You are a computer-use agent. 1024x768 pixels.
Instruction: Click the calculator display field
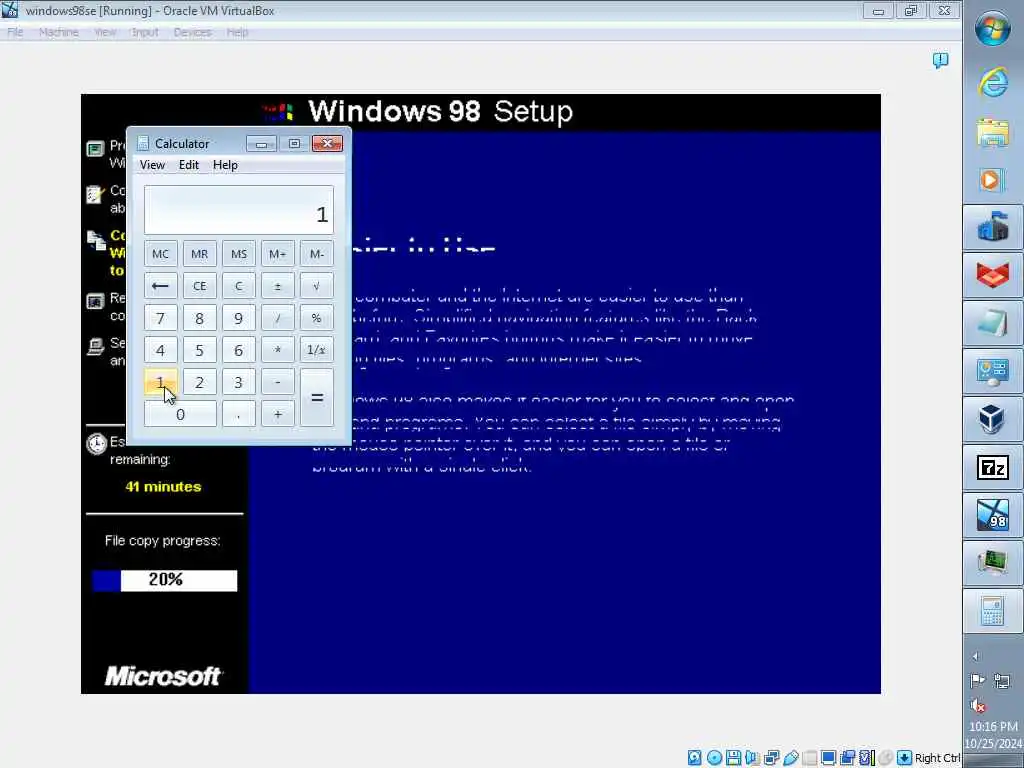click(x=239, y=210)
